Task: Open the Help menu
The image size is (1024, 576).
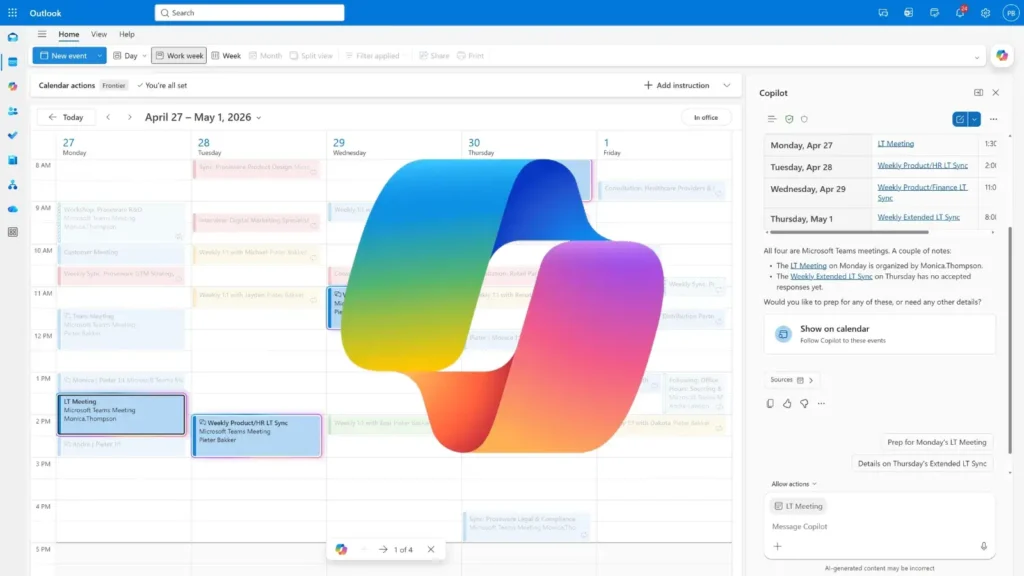Action: tap(127, 34)
